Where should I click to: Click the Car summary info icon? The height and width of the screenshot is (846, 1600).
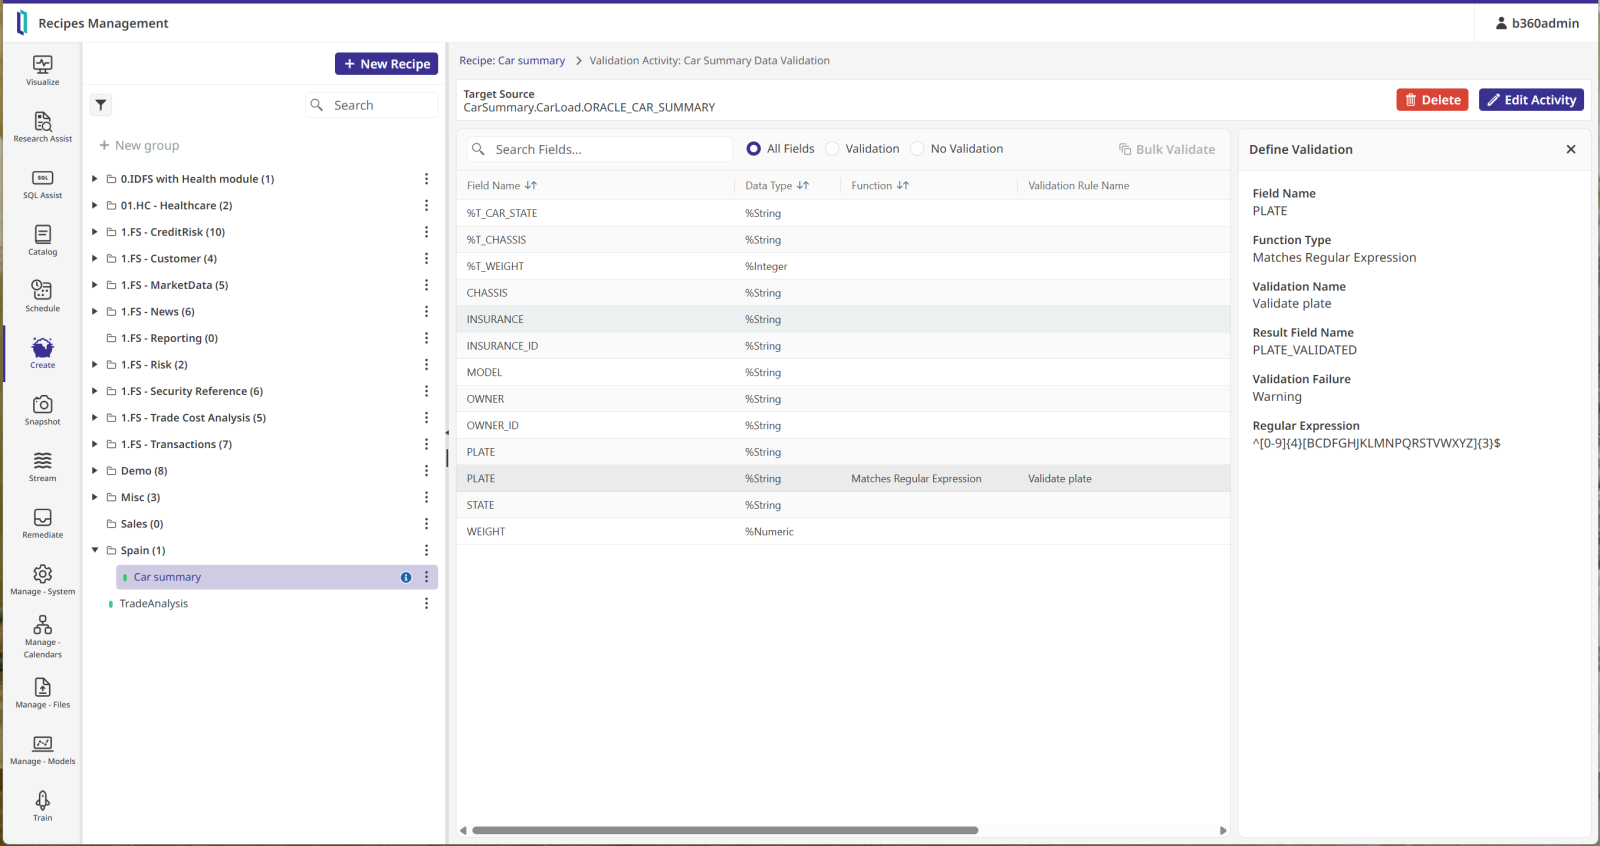[x=406, y=577]
